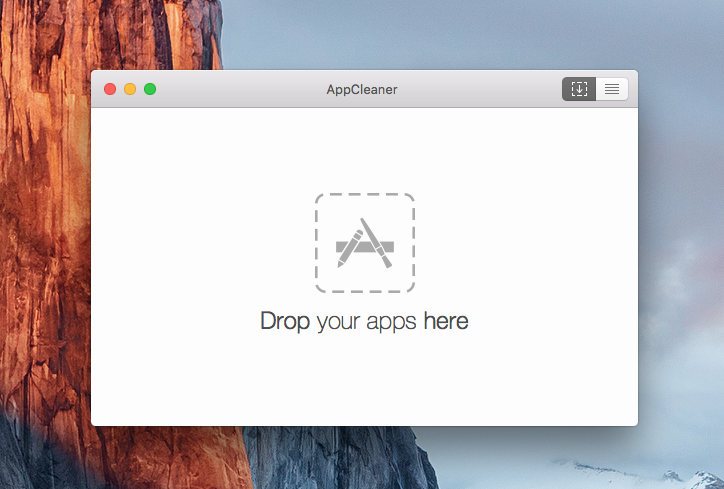Switch to the drop-zone view button

(x=579, y=89)
